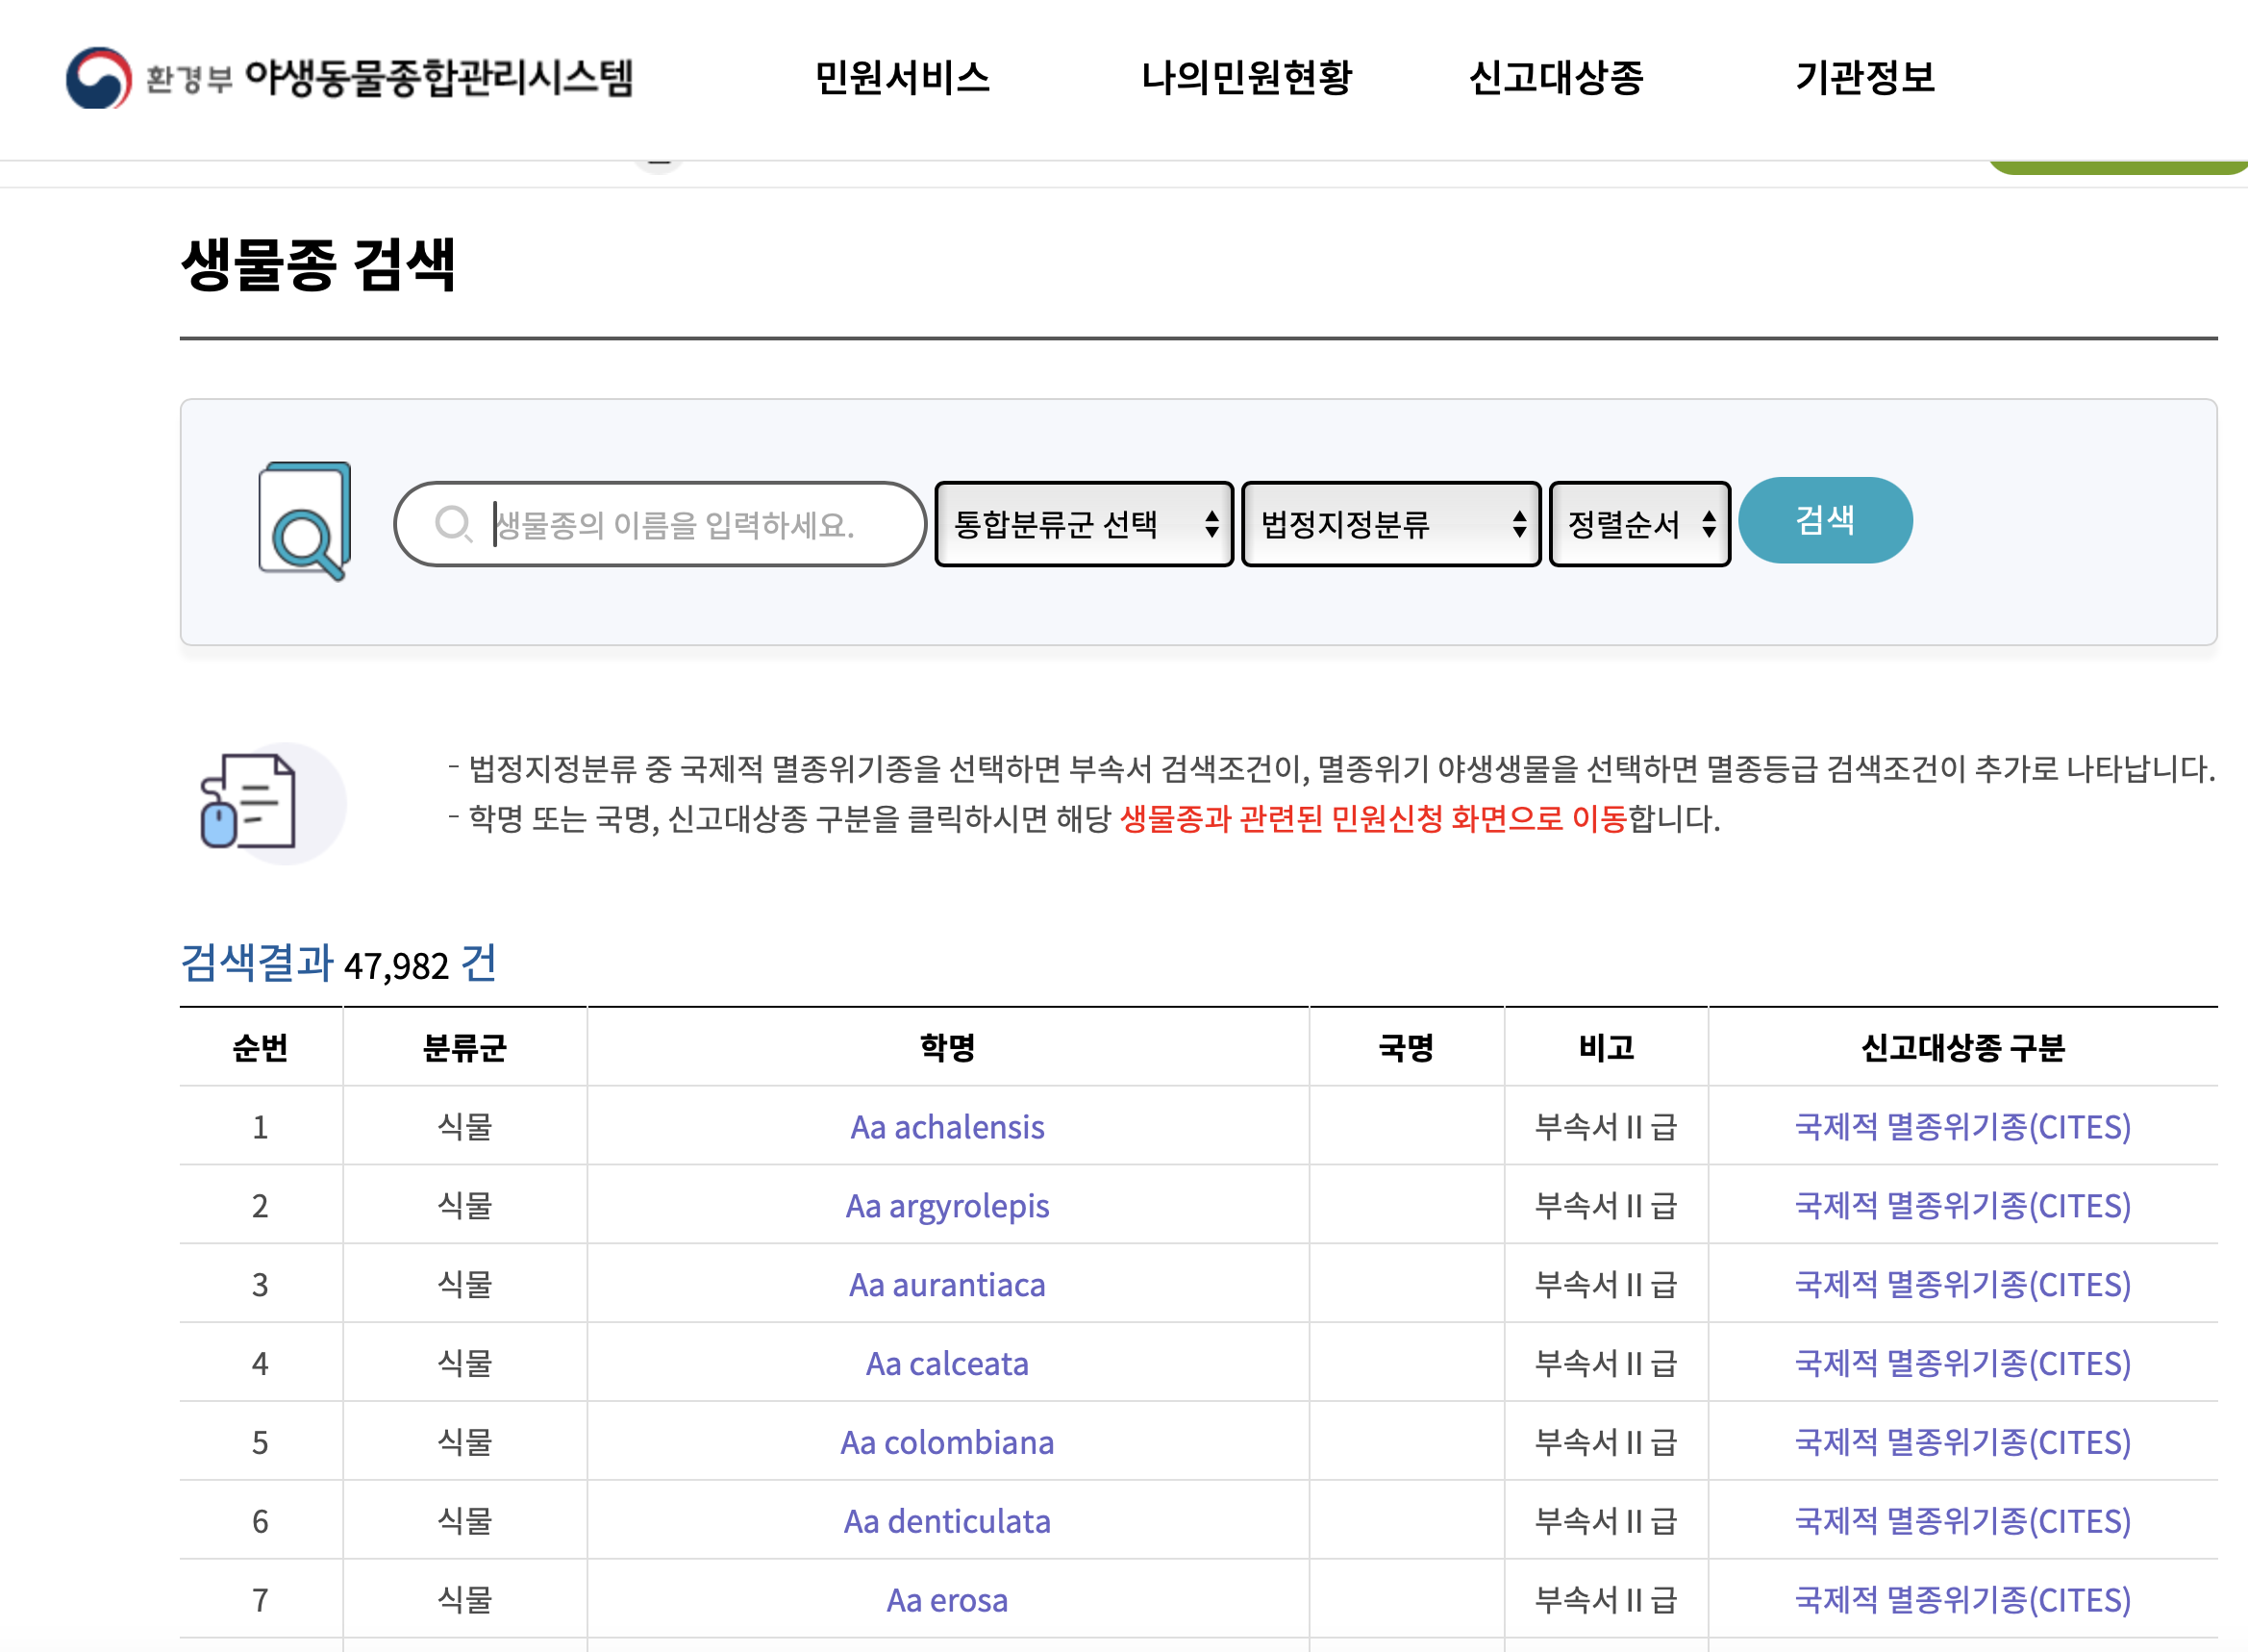Click the CITES link in row 6
2248x1652 pixels.
click(1962, 1521)
